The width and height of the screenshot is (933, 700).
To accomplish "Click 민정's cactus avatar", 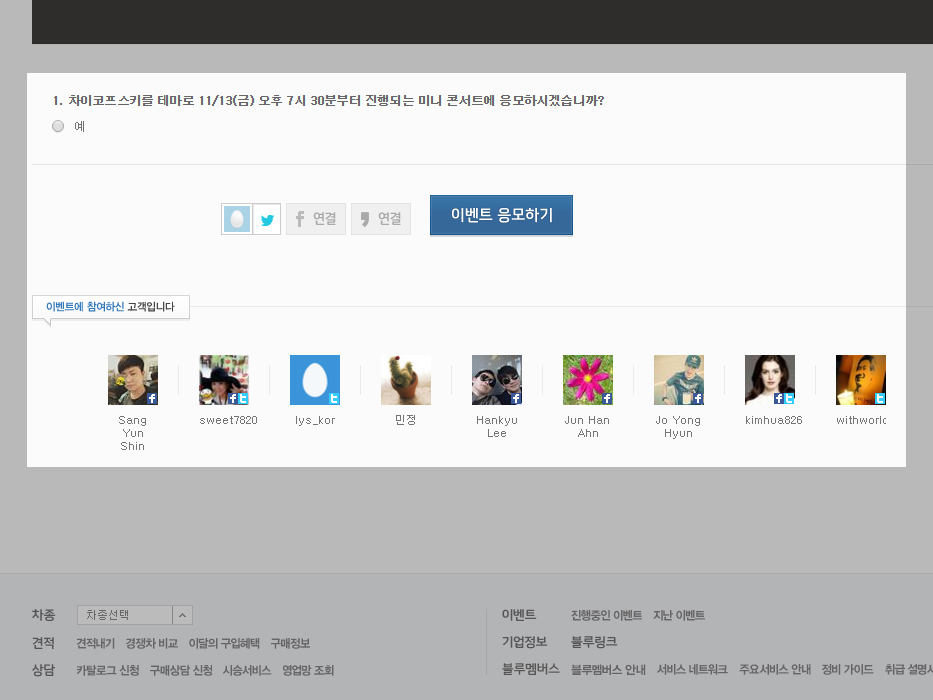I will pos(406,380).
